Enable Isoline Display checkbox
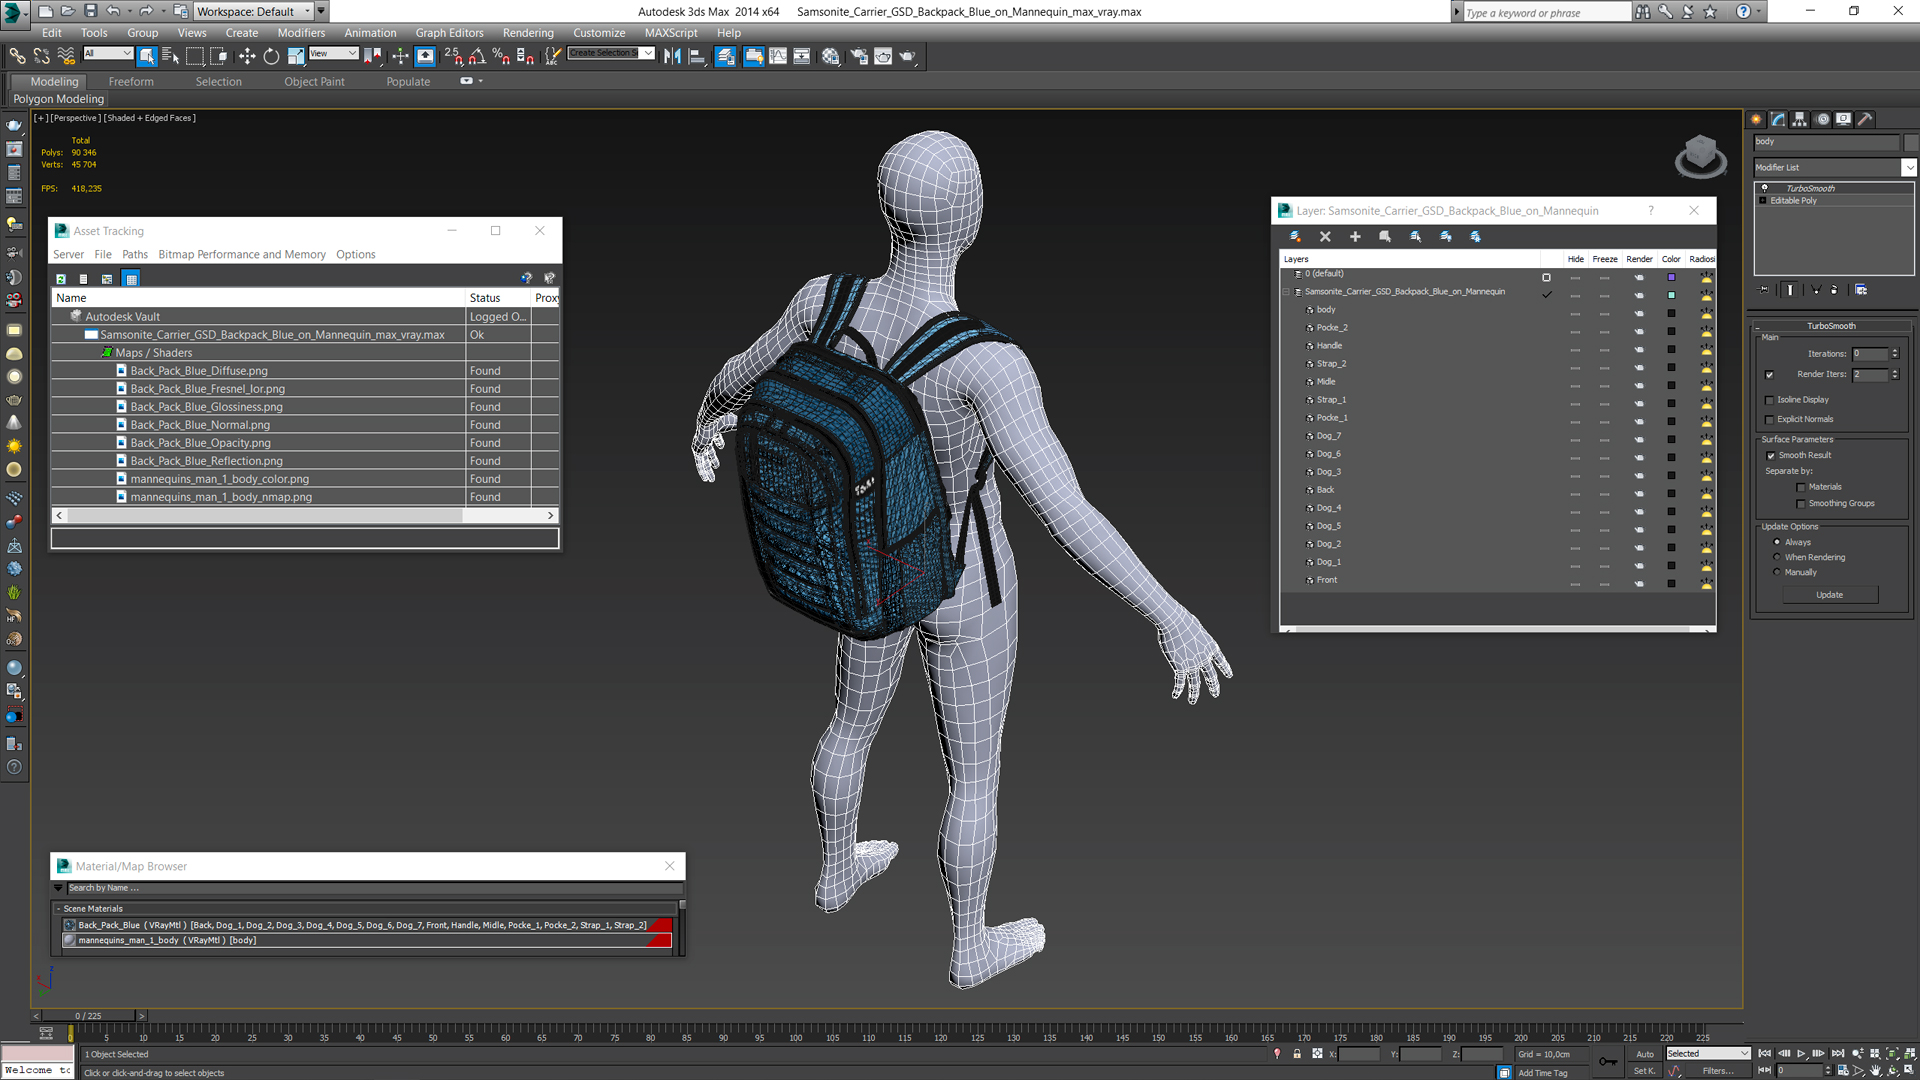The image size is (1920, 1080). [x=1769, y=400]
